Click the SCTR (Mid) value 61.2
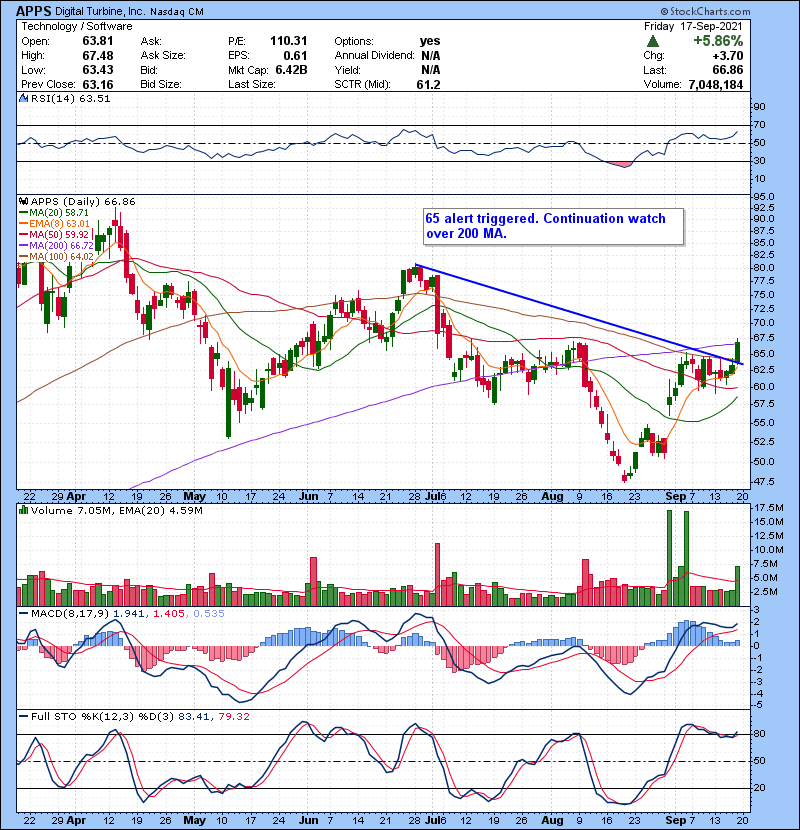The height and width of the screenshot is (830, 800). [428, 84]
